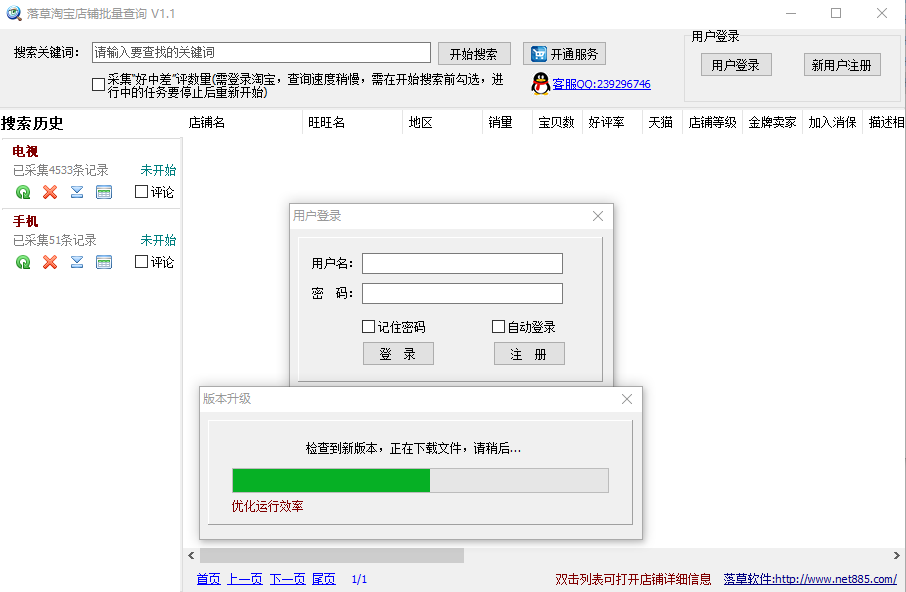This screenshot has width=906, height=592.
Task: Click the 优化运行效率 update note
Action: [268, 507]
